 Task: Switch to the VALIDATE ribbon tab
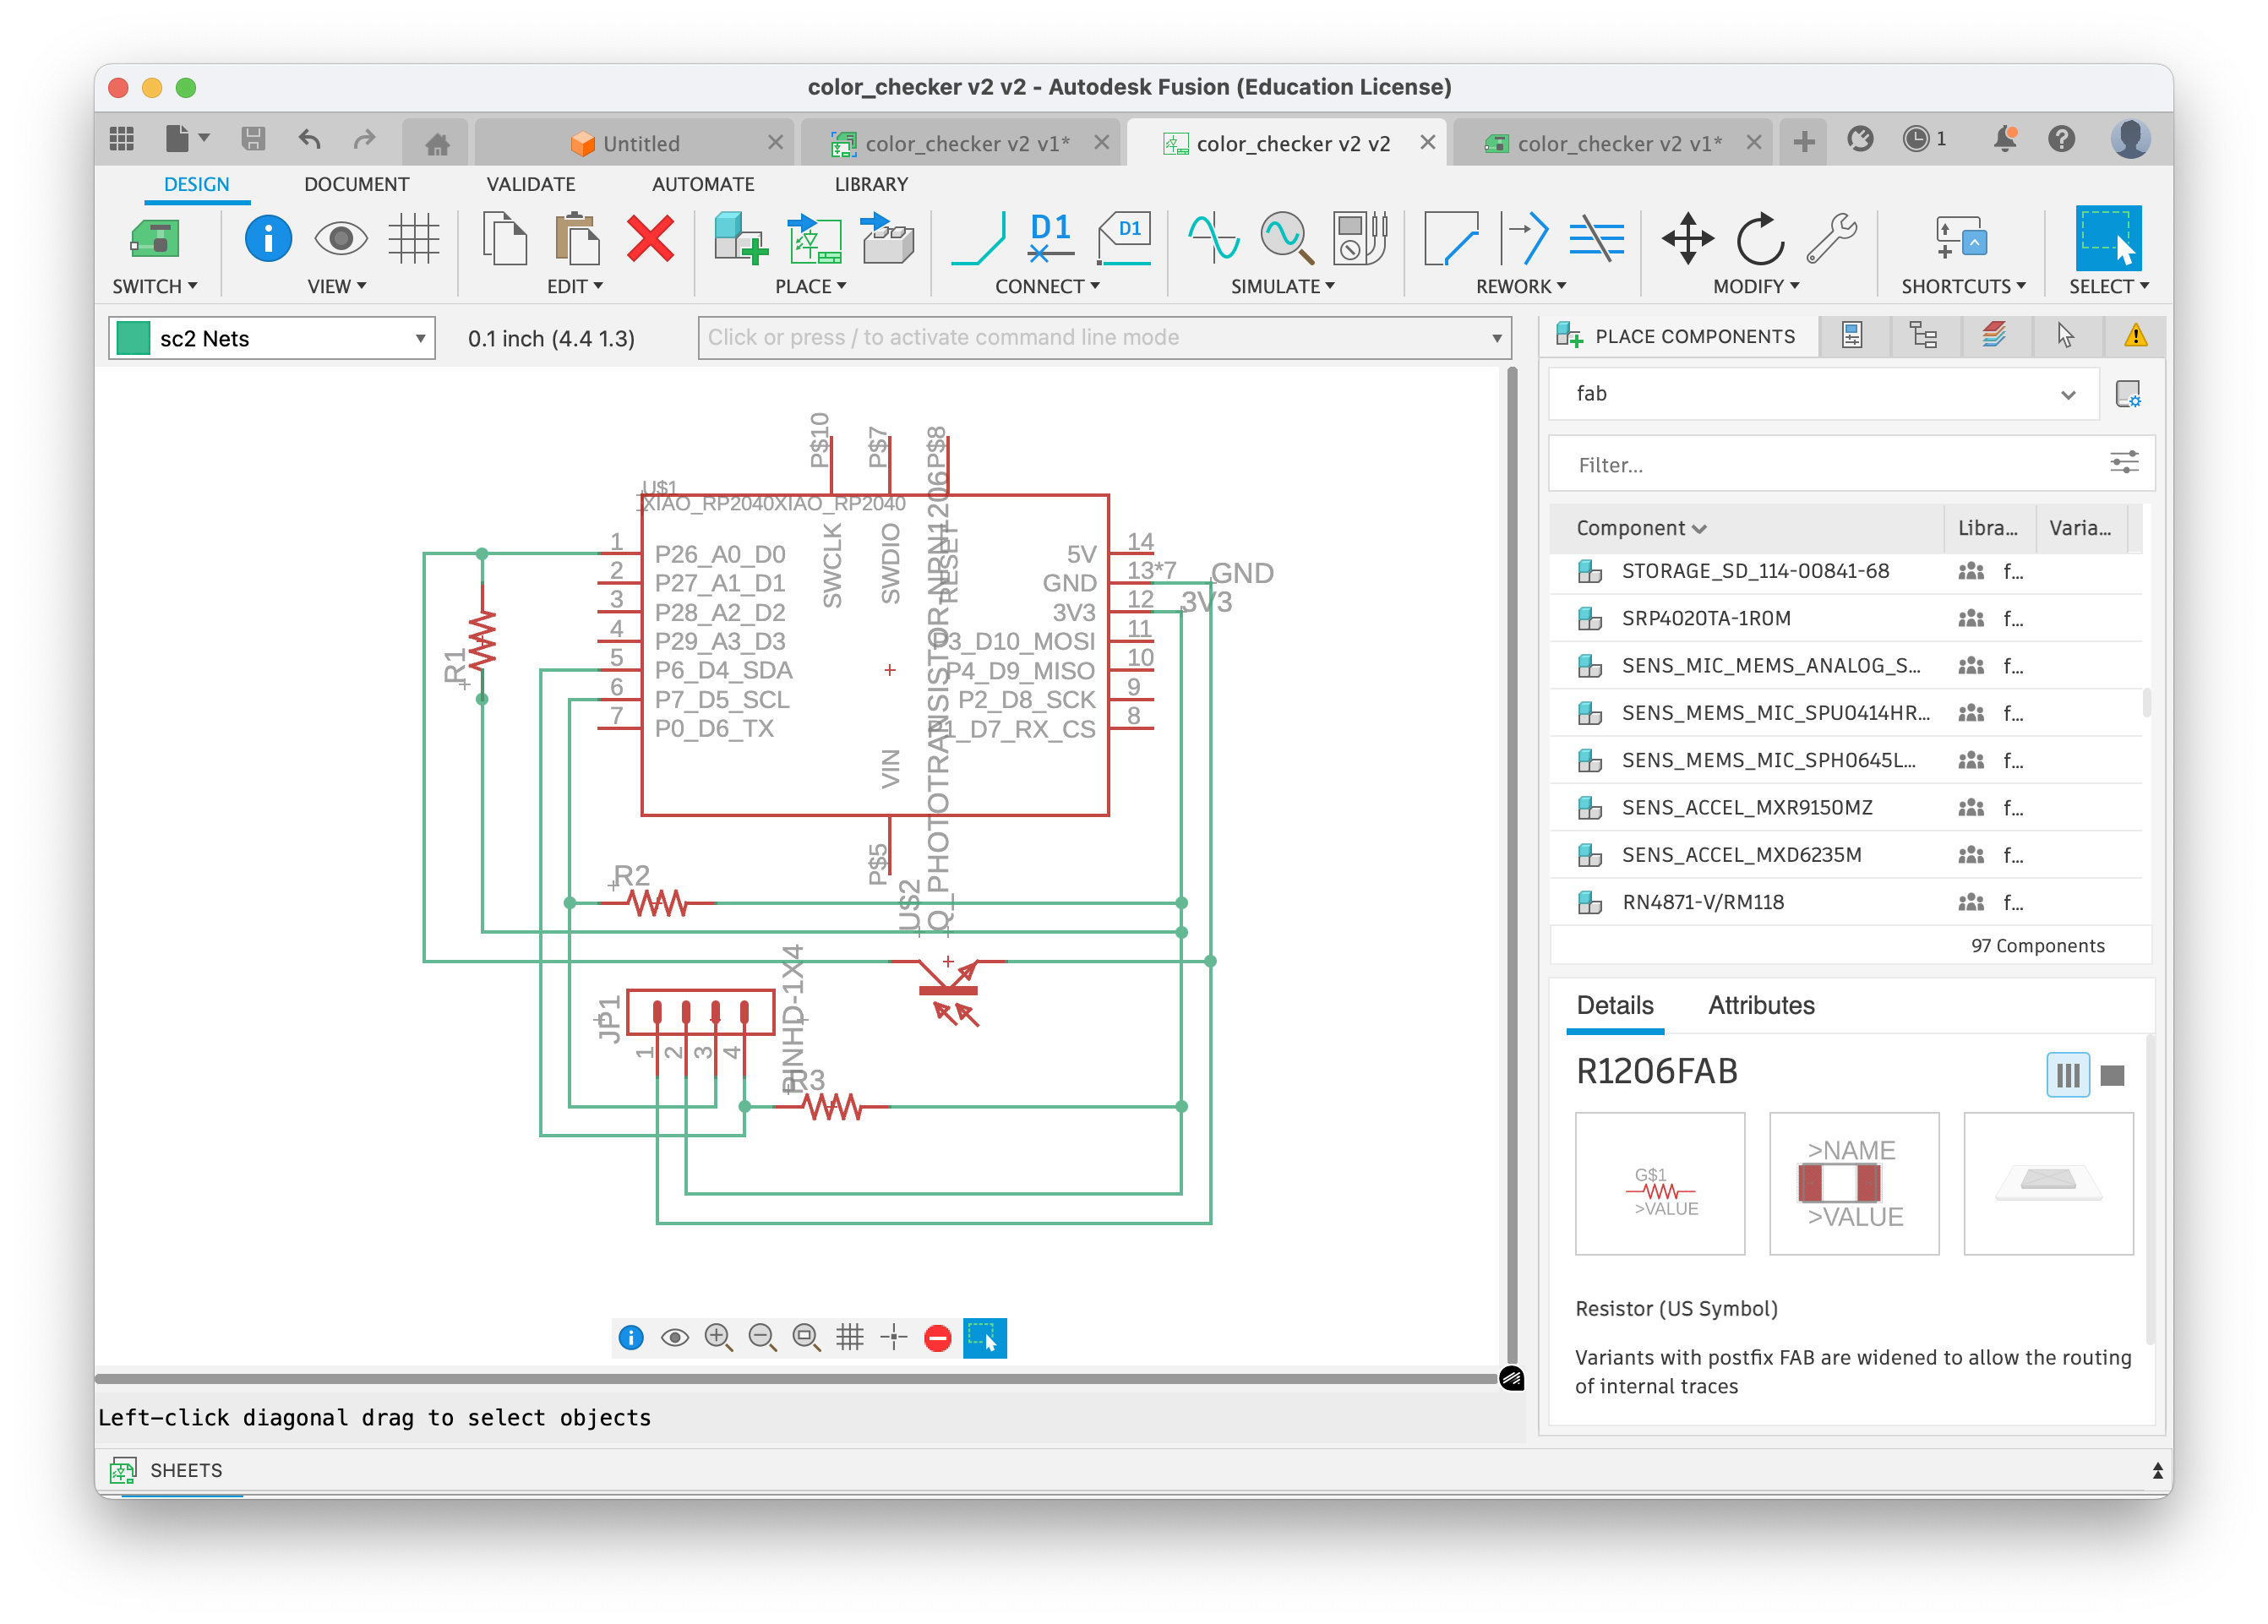pos(530,184)
